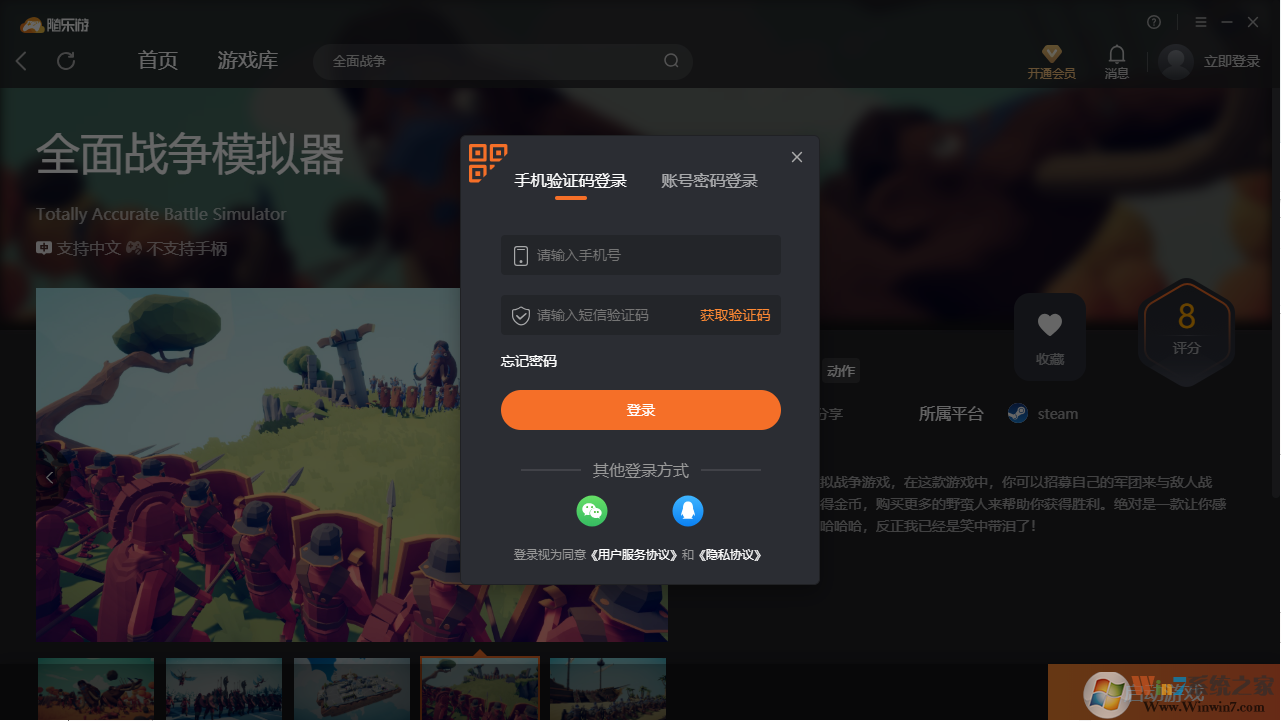Image resolution: width=1281 pixels, height=721 pixels.
Task: Click the steam platform icon
Action: point(1017,413)
